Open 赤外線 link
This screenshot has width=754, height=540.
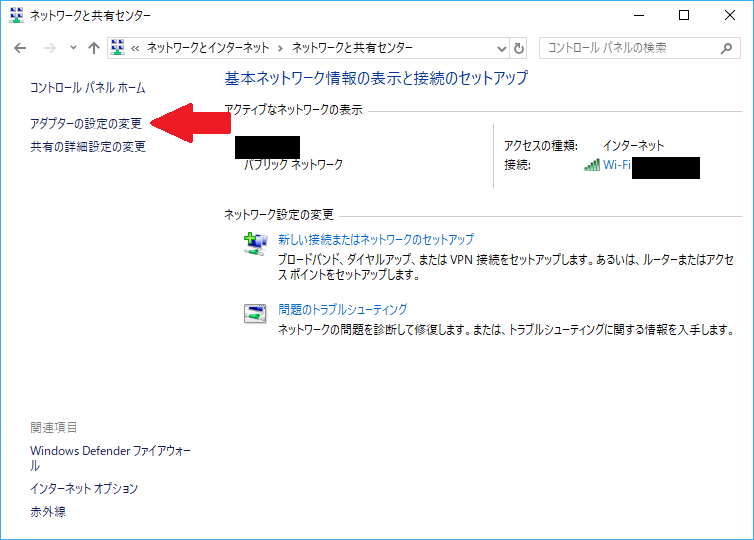pyautogui.click(x=48, y=512)
